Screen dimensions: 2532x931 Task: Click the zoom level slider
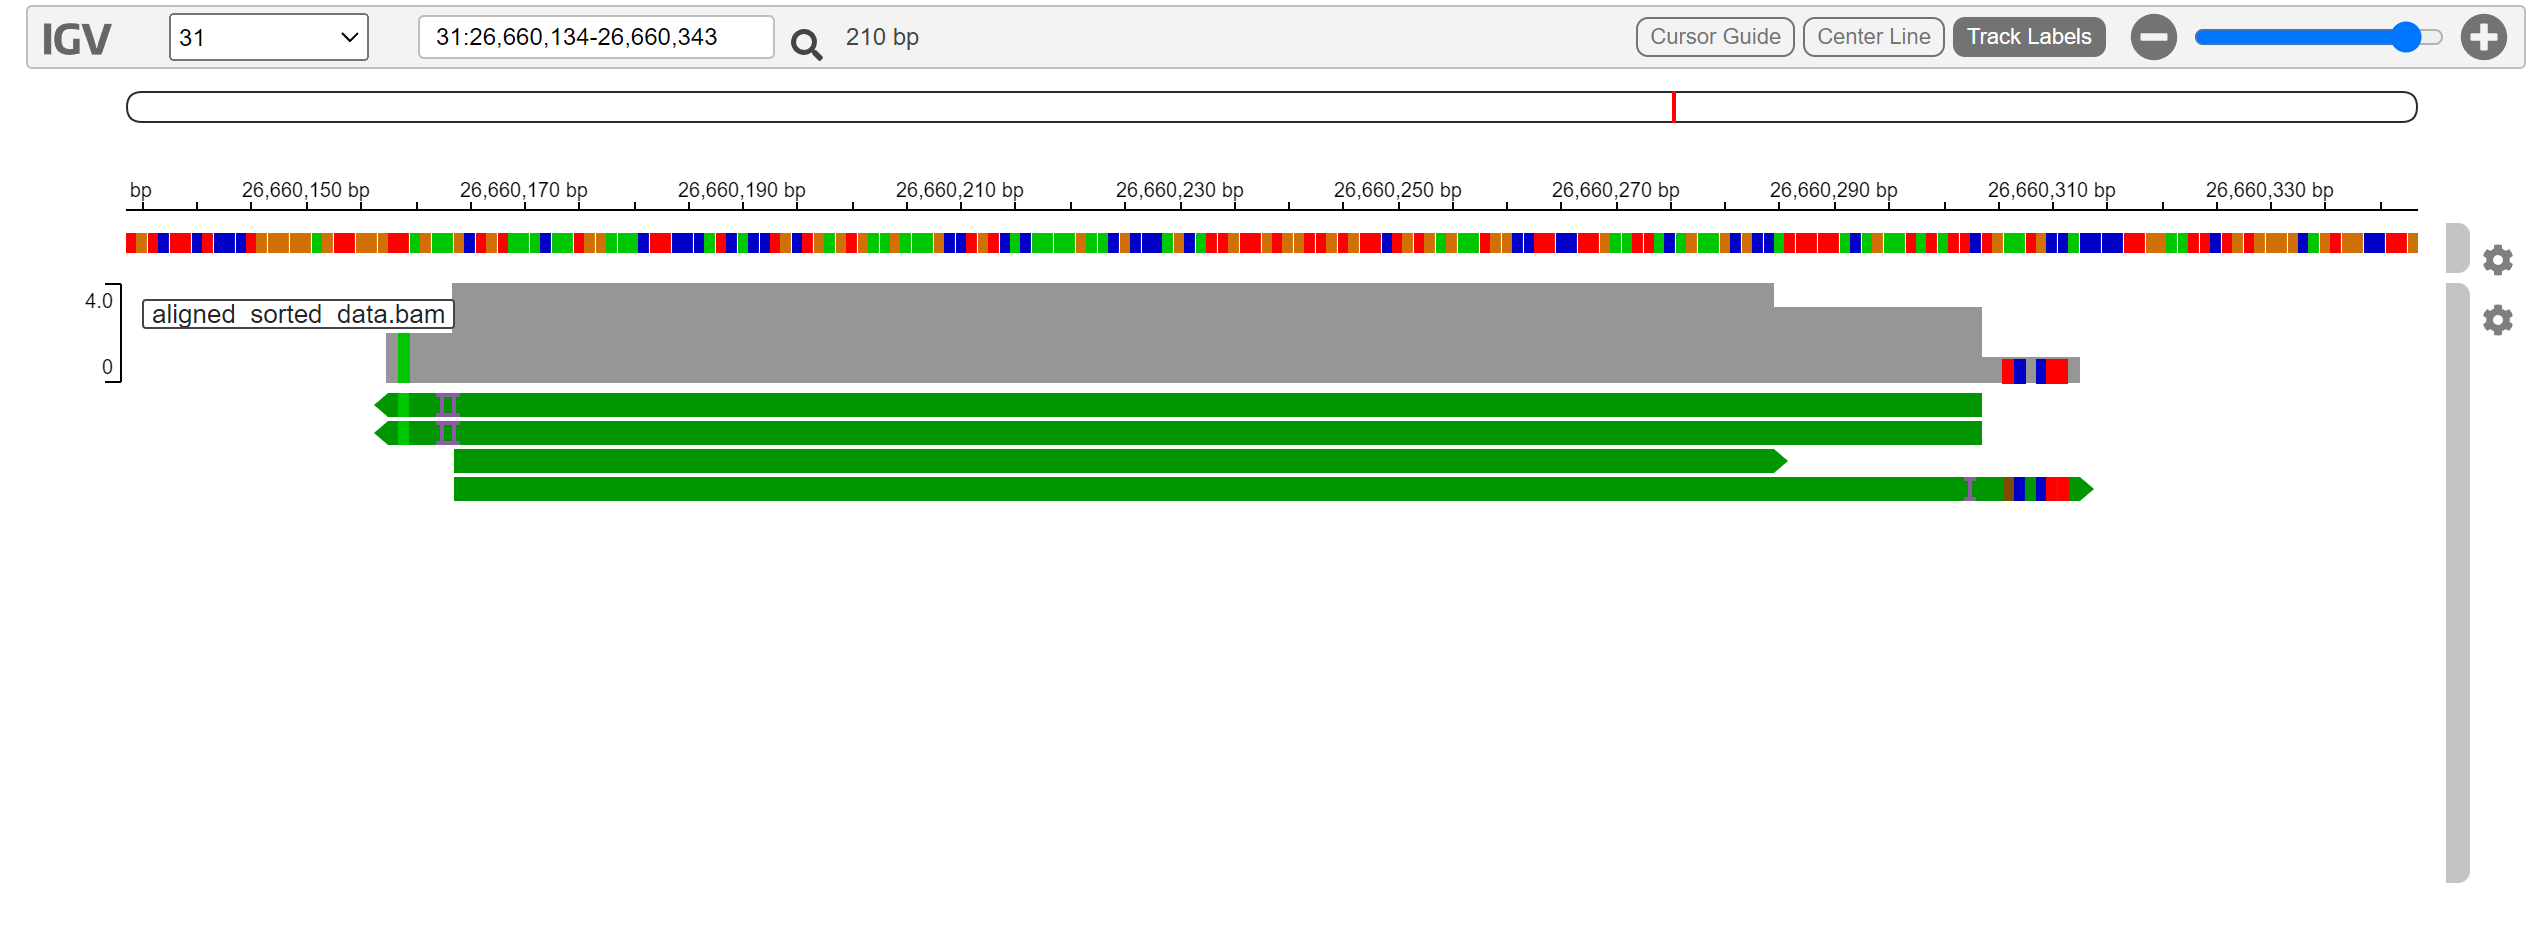click(2318, 38)
